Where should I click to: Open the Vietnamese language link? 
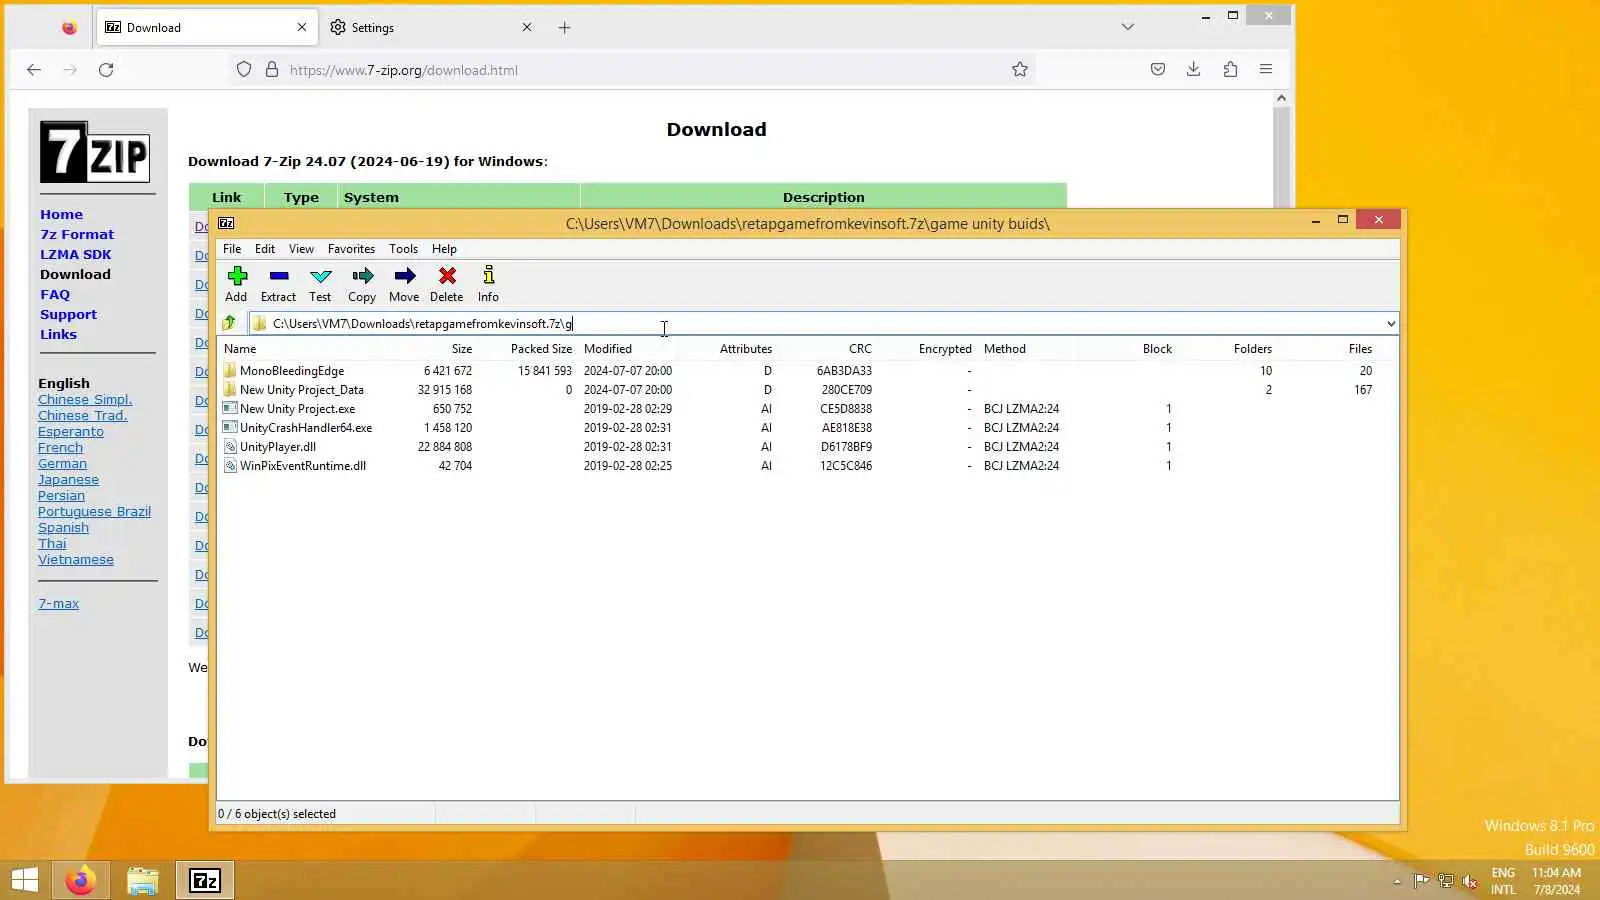[x=76, y=560]
